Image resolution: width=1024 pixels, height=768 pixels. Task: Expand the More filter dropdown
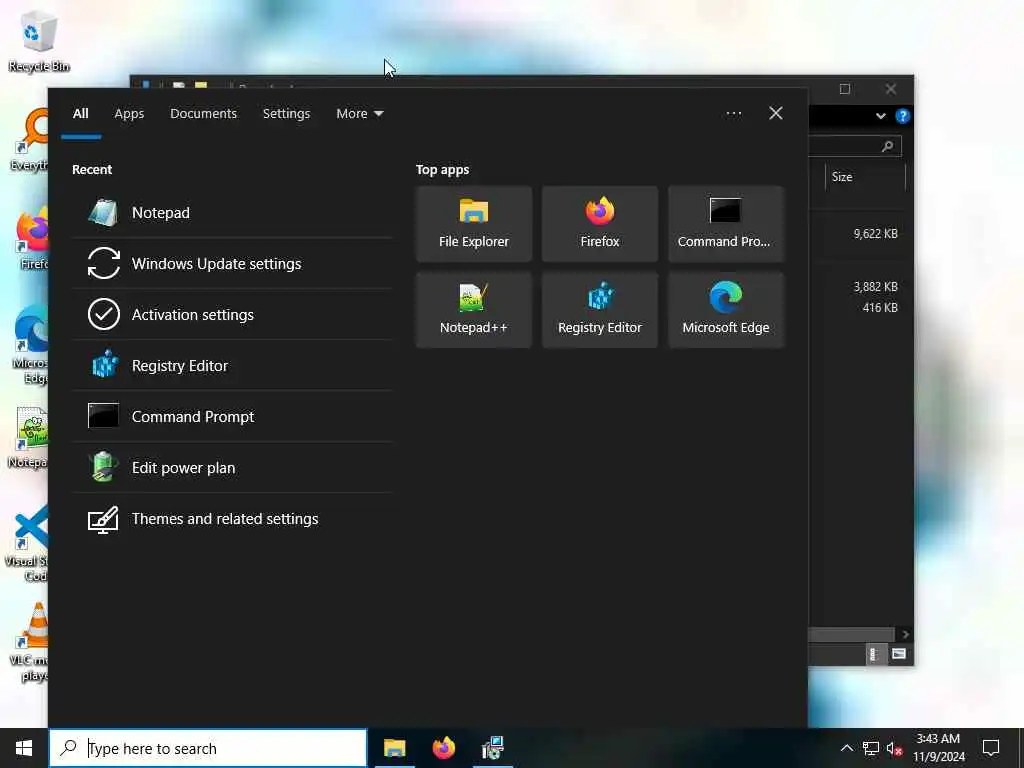point(359,114)
